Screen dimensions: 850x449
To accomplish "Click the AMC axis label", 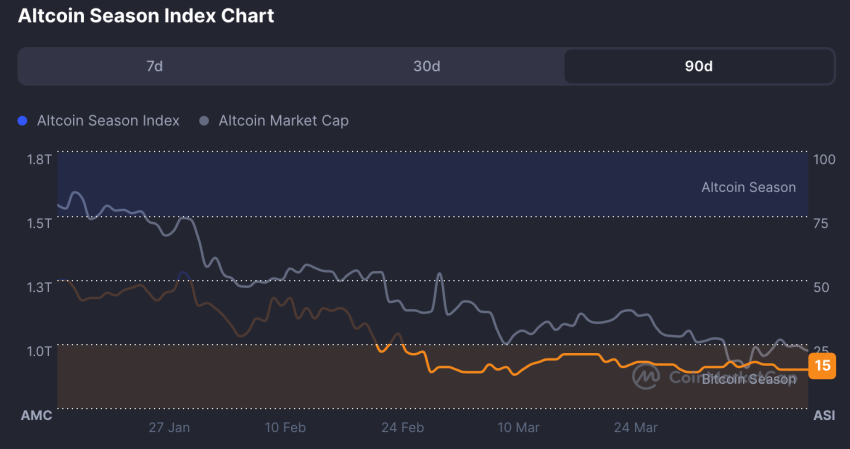I will point(36,415).
